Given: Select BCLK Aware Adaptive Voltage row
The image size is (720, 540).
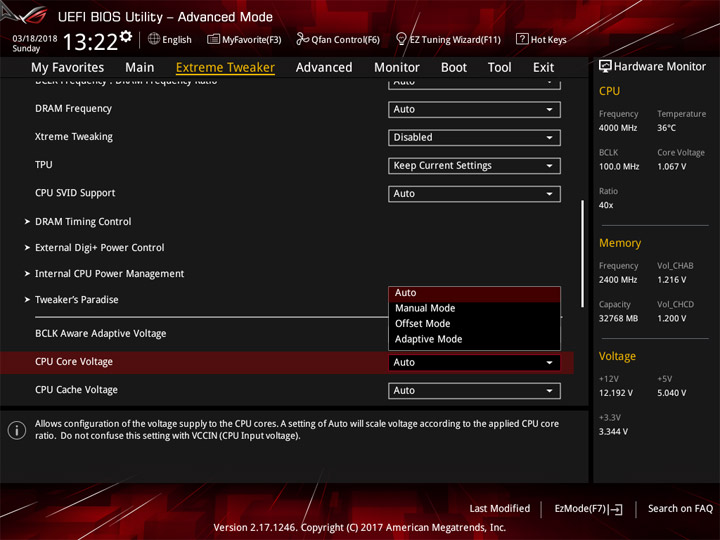Looking at the screenshot, I should 101,333.
